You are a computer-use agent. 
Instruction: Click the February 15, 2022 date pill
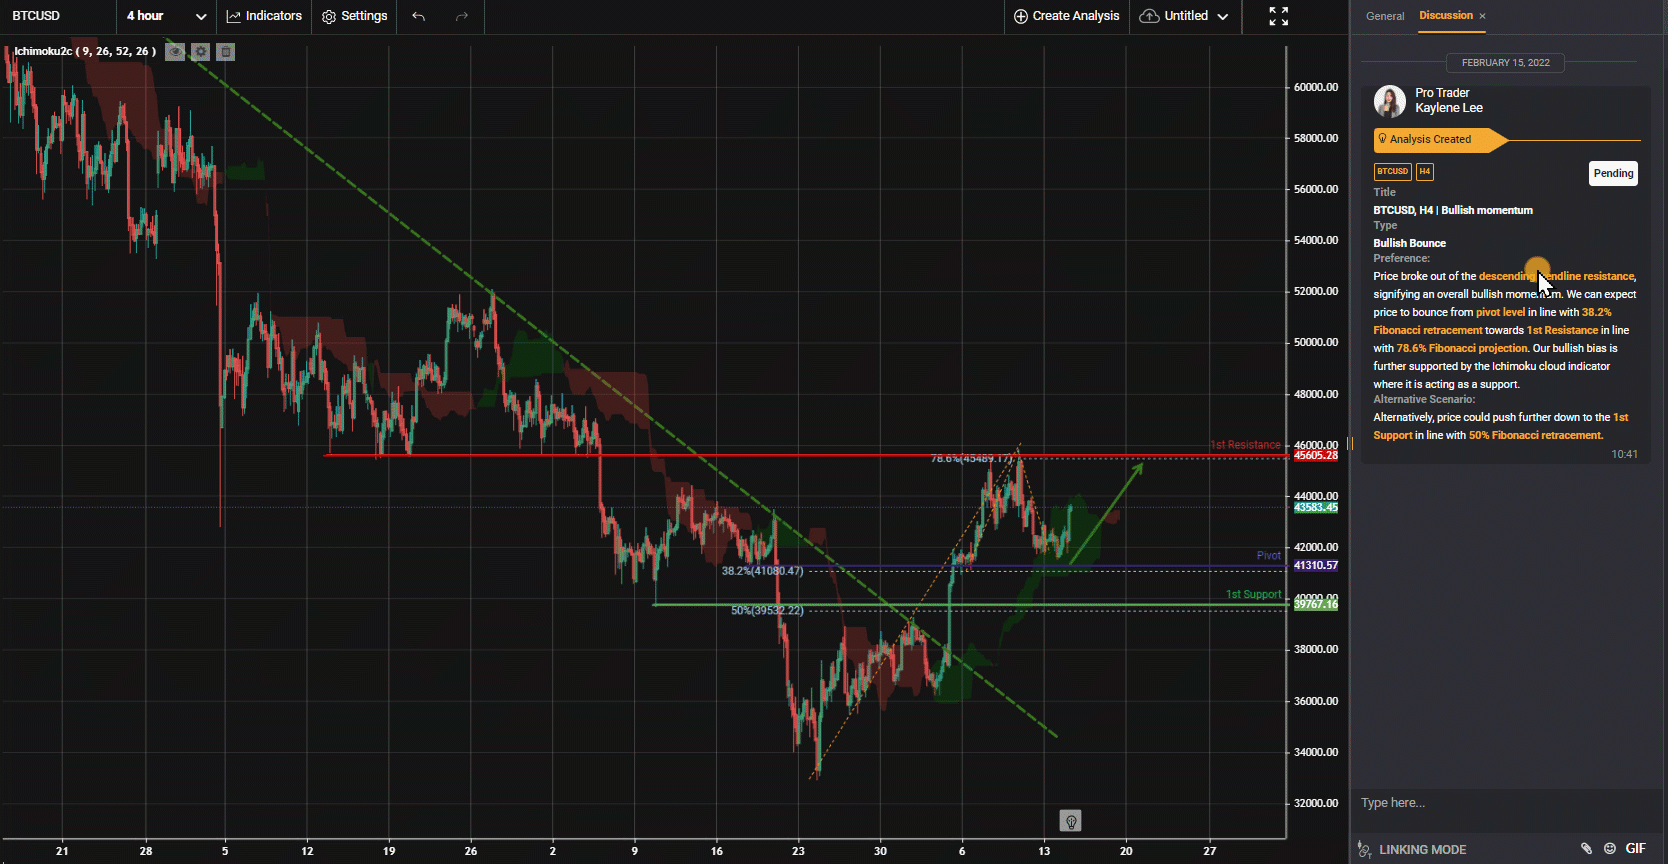coord(1505,62)
